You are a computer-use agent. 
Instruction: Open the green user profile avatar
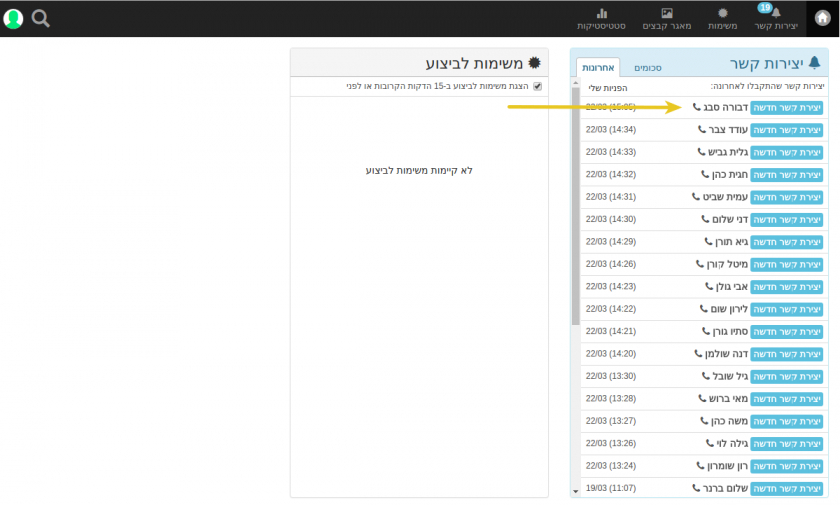(13, 19)
